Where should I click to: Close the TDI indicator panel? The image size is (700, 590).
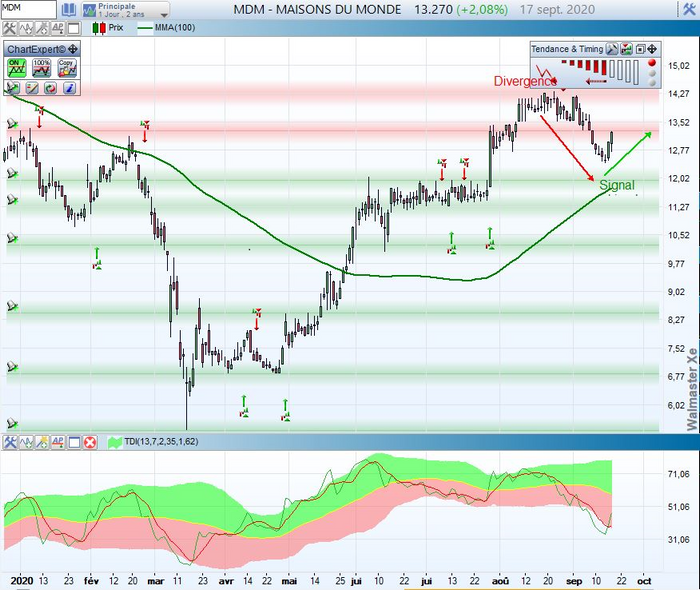90,442
